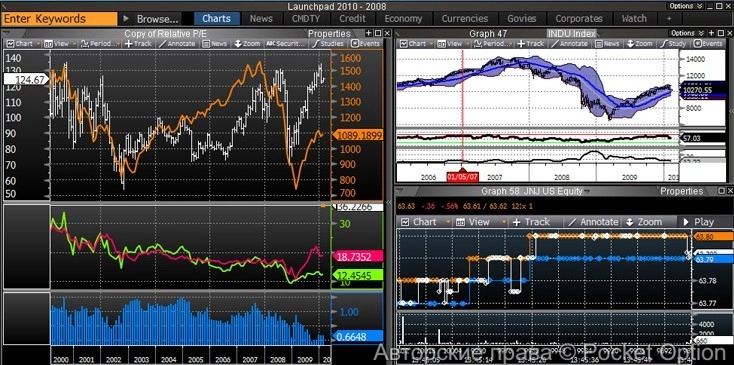Expand JNJ US Equity security dropdown arrow
The height and width of the screenshot is (365, 734).
[x=587, y=191]
